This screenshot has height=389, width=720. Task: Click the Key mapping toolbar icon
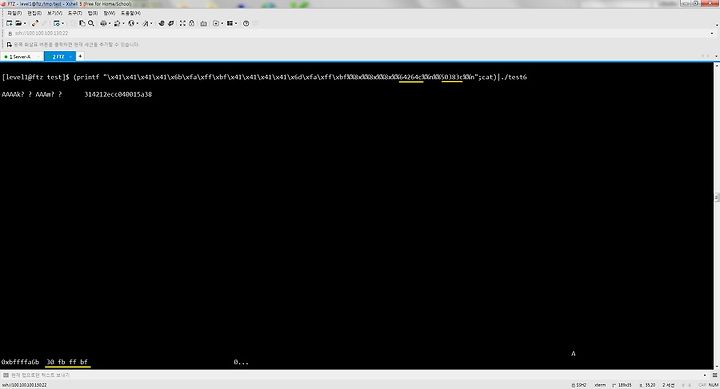pos(203,23)
